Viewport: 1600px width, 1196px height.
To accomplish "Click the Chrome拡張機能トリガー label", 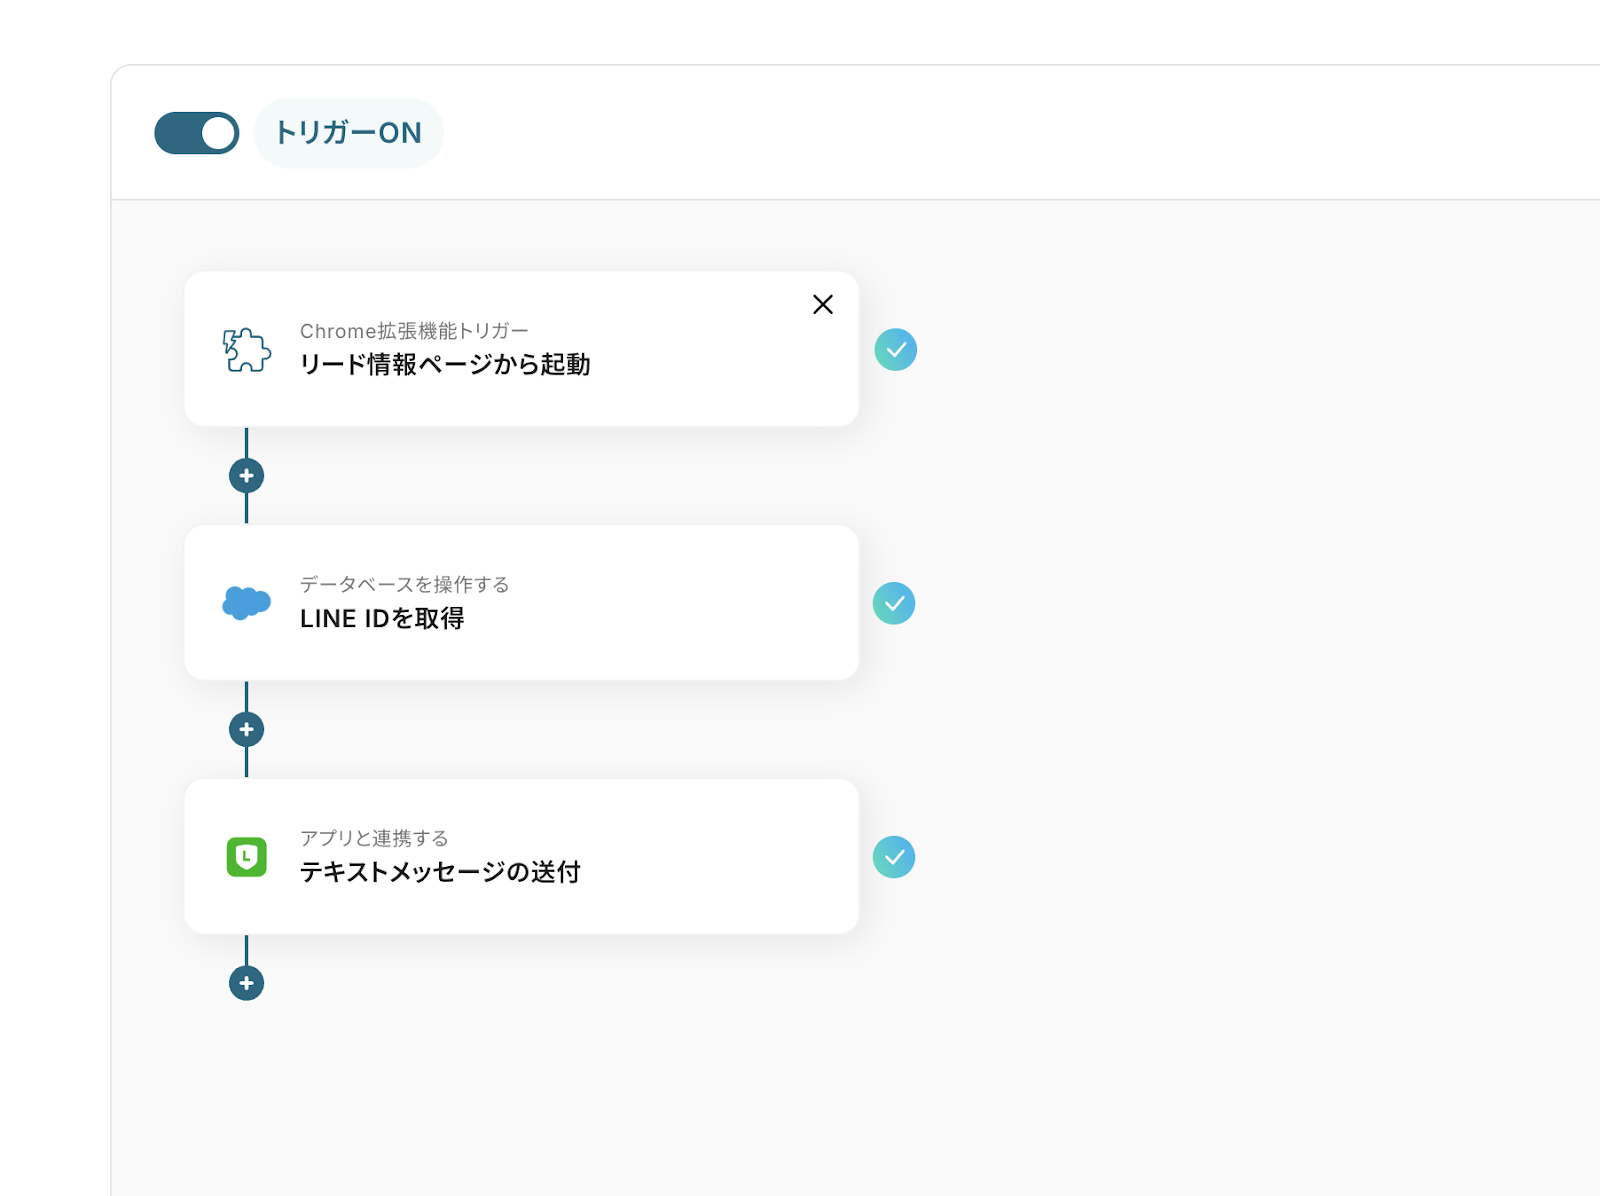I will [x=414, y=331].
